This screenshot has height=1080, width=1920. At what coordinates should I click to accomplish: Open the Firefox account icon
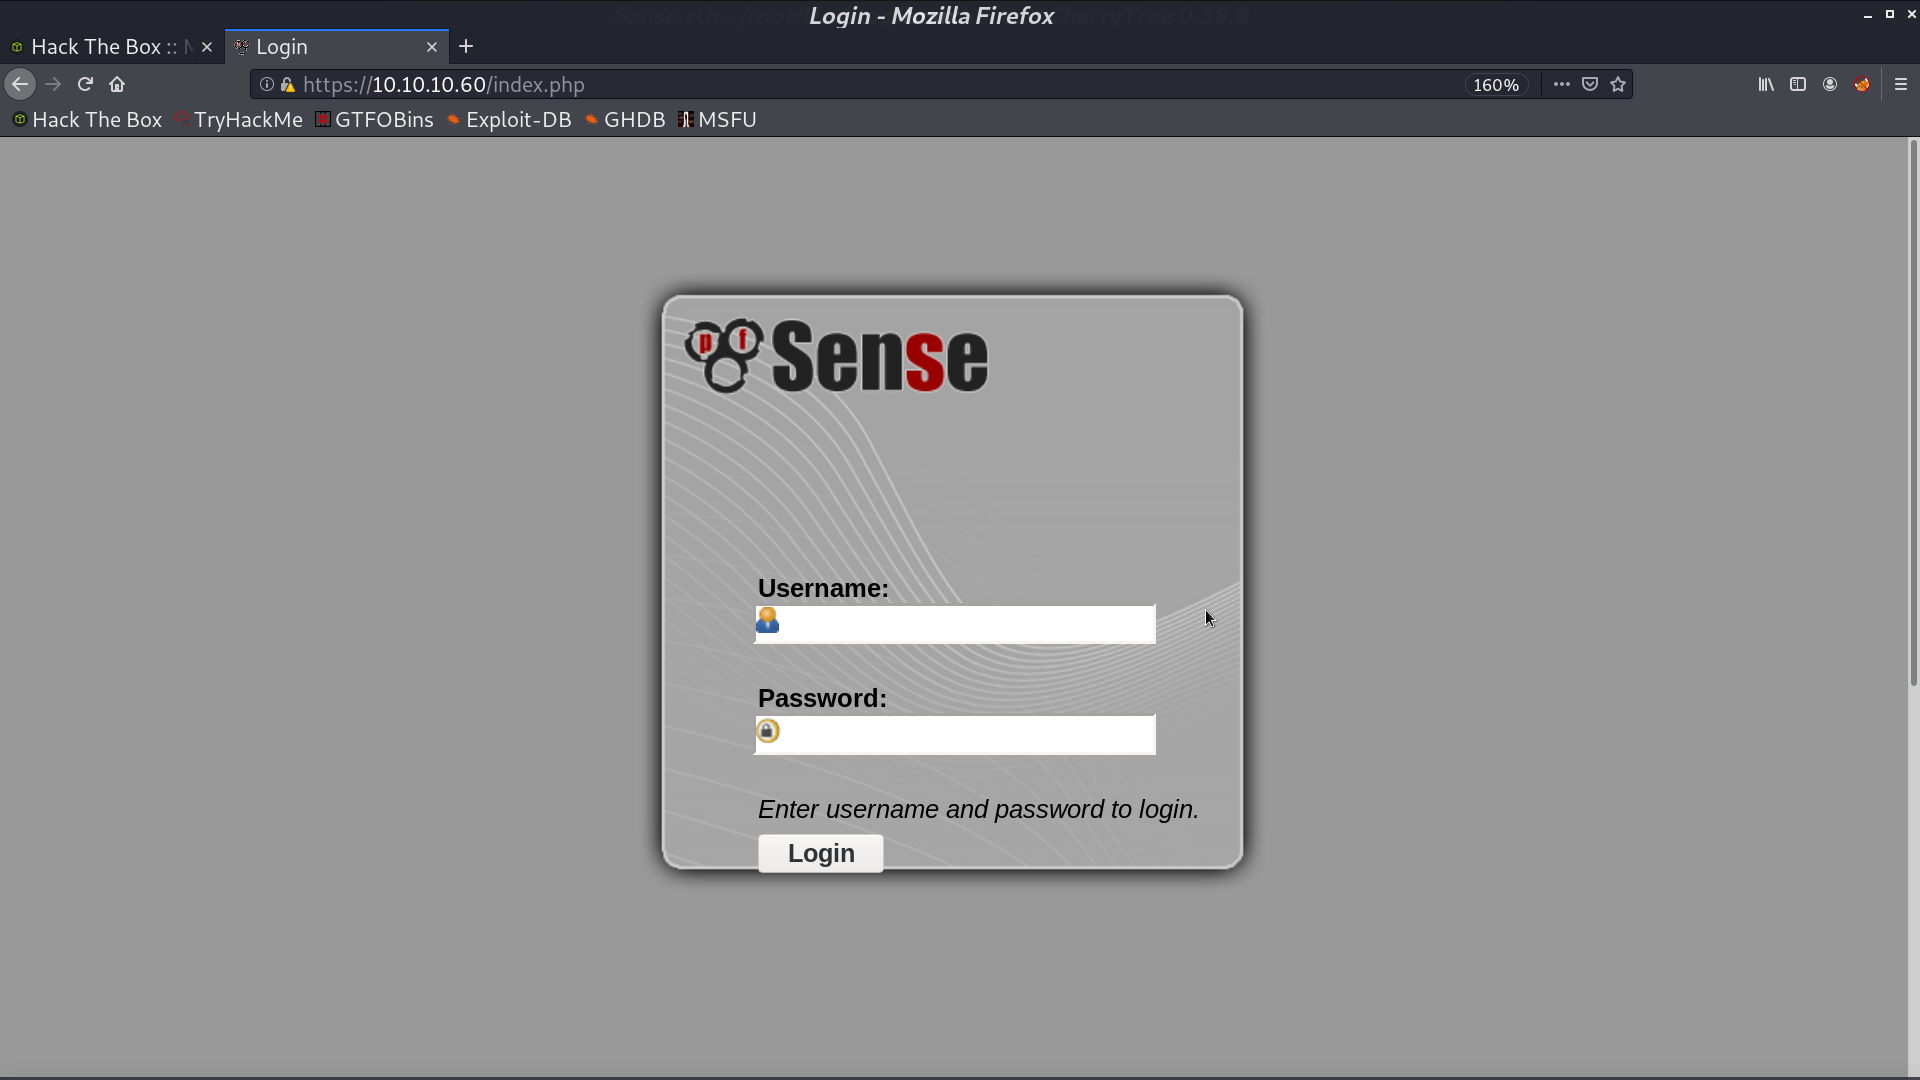[x=1830, y=85]
